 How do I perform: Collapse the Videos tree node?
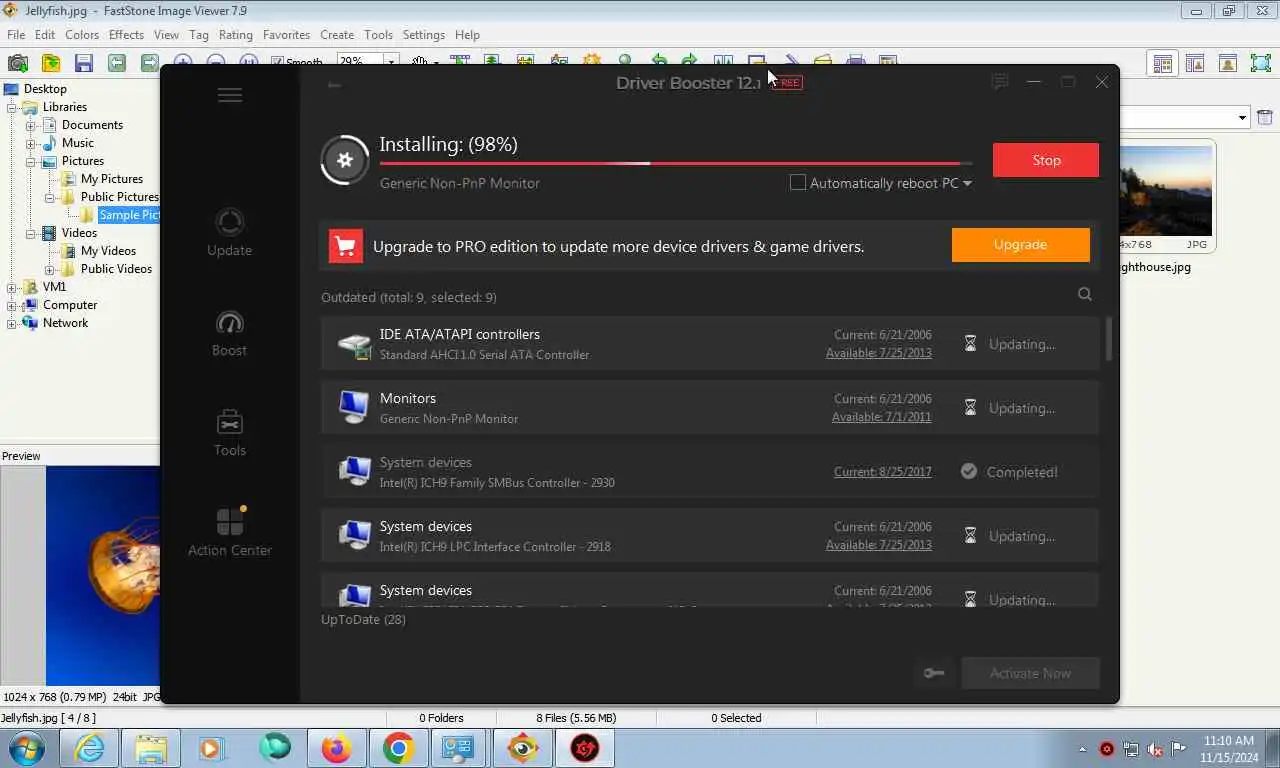[31, 233]
